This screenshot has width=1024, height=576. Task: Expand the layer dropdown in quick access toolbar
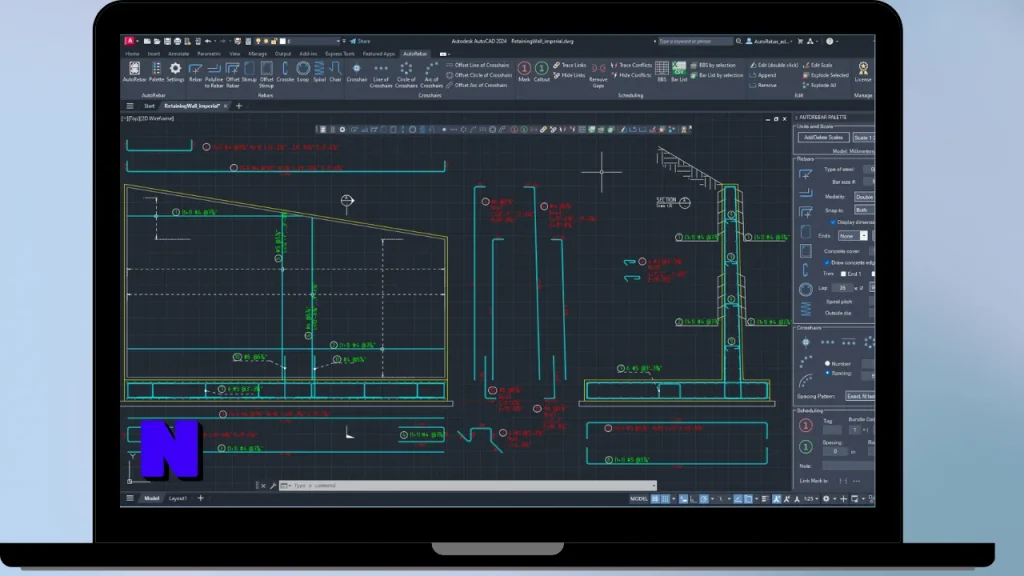(338, 41)
